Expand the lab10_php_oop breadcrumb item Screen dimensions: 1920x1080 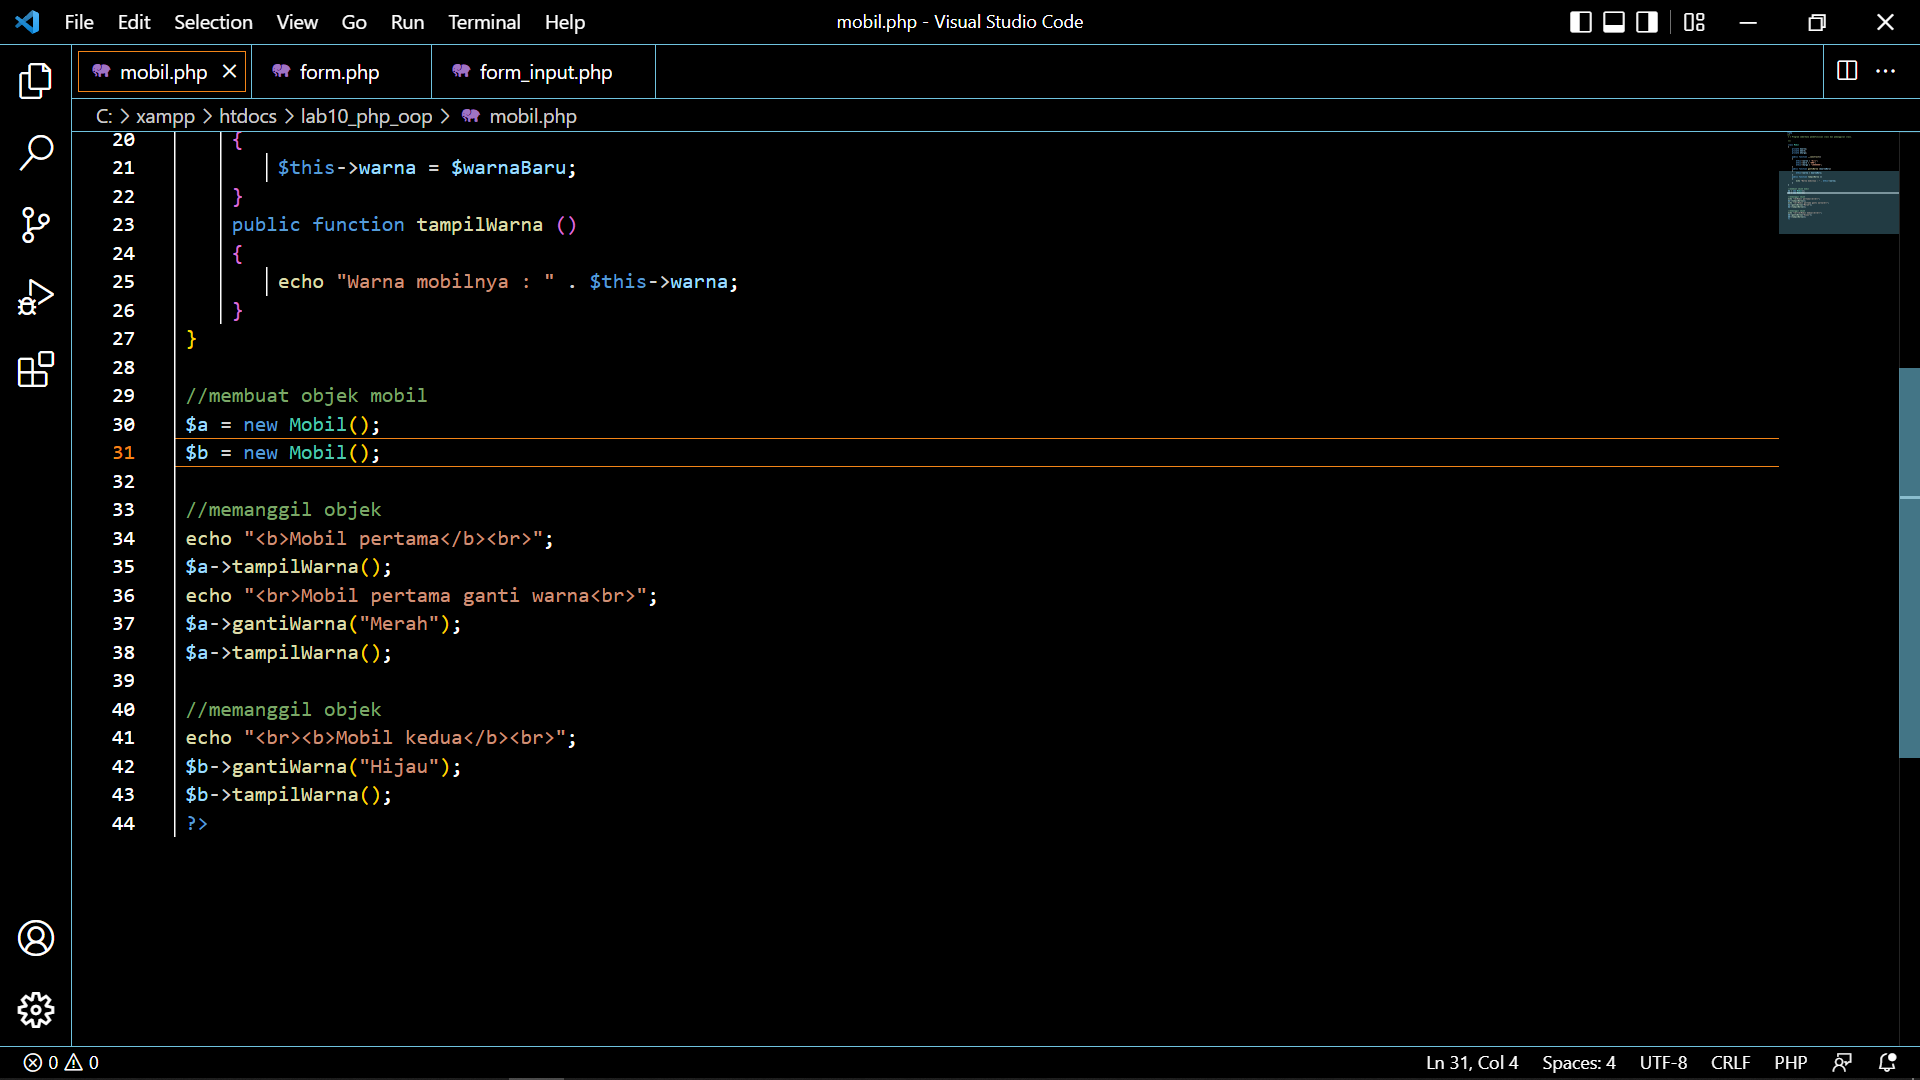click(367, 116)
